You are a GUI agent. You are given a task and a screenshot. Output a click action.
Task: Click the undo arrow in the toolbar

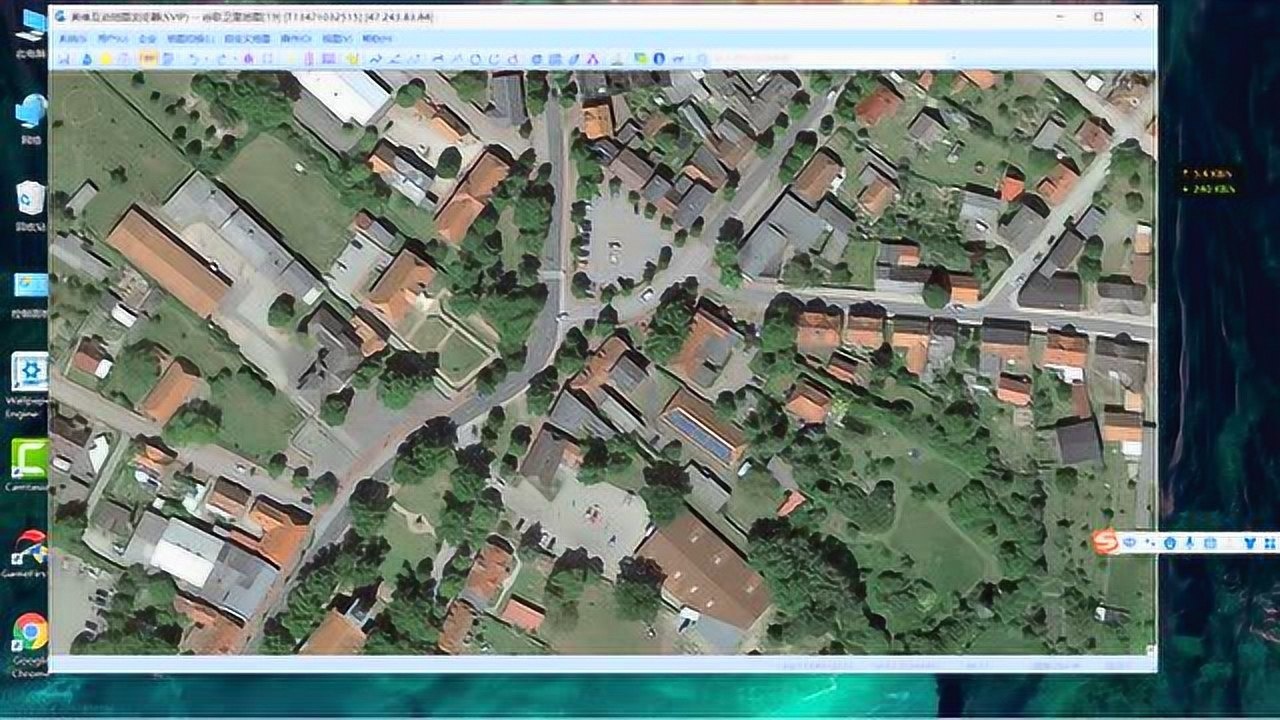[194, 59]
